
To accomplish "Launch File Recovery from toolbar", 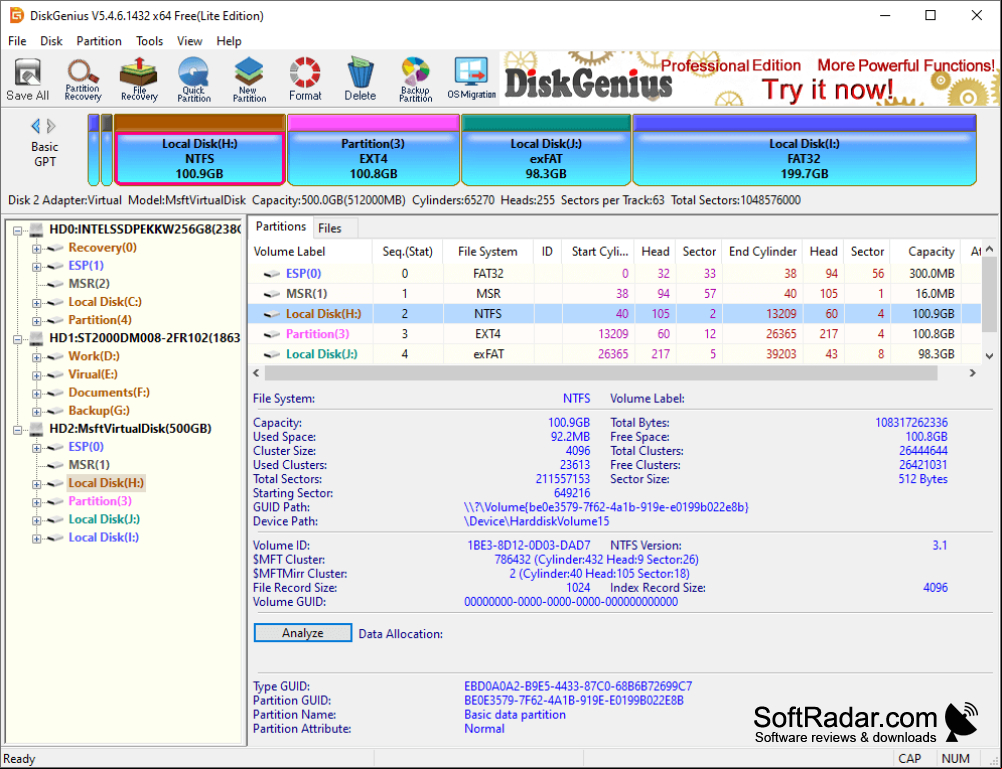I will [139, 79].
